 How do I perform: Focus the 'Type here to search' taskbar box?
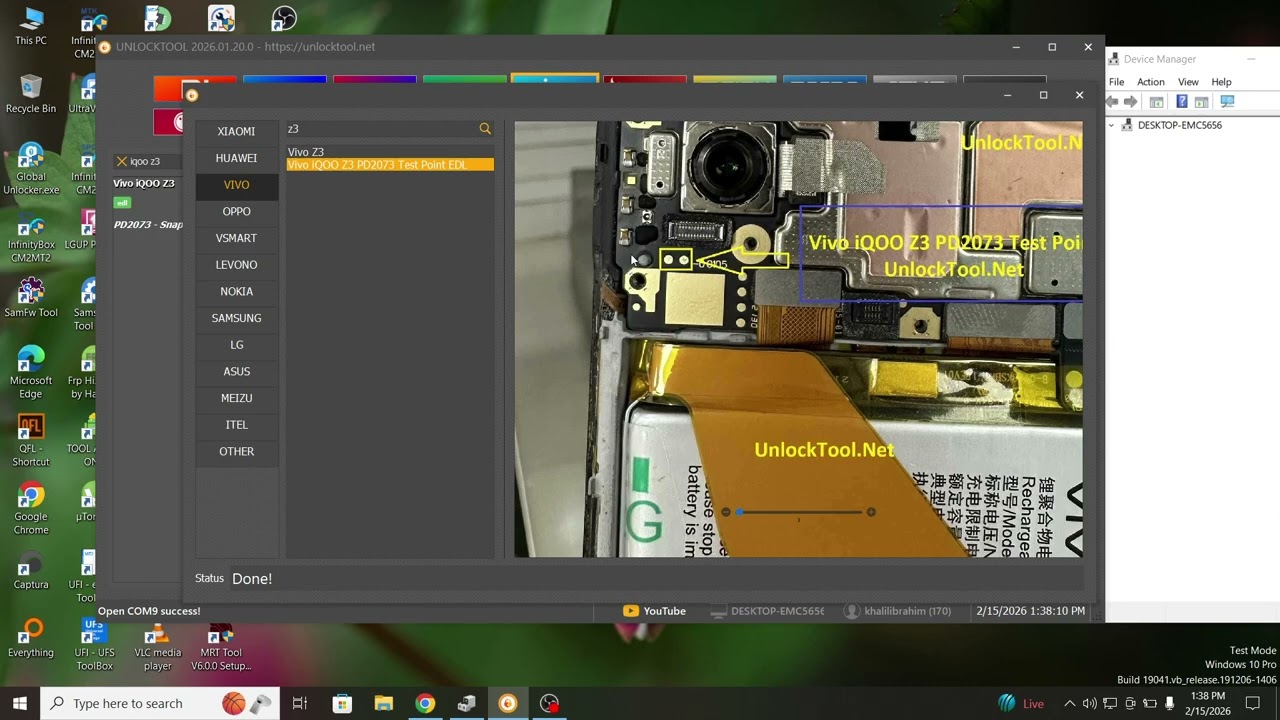point(160,703)
